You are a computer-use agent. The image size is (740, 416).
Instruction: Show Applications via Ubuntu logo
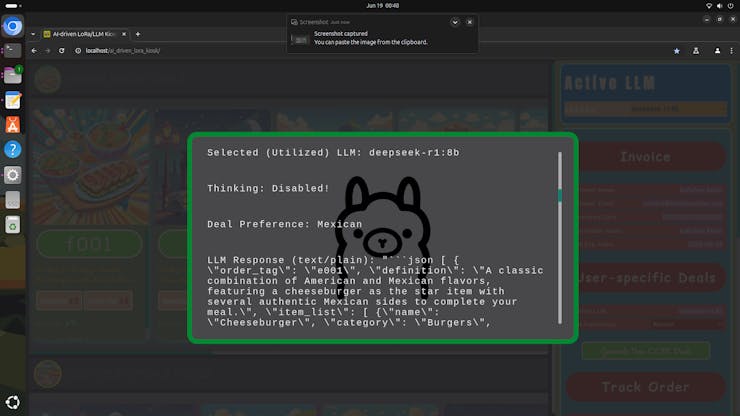pos(13,402)
